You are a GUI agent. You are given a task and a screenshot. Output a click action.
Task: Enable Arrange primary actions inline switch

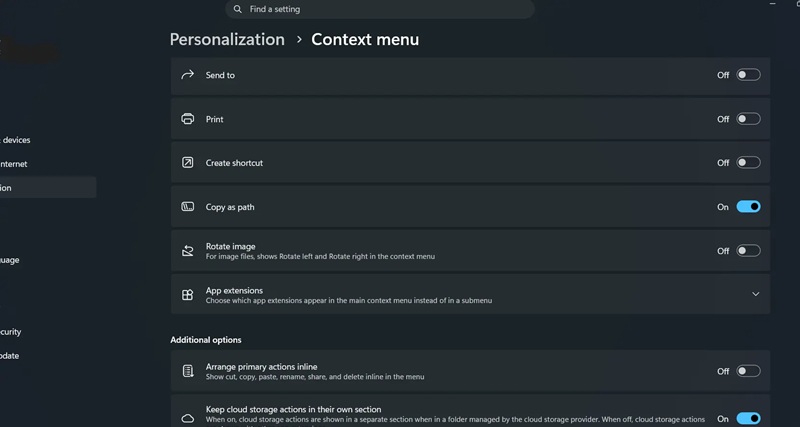pos(748,371)
